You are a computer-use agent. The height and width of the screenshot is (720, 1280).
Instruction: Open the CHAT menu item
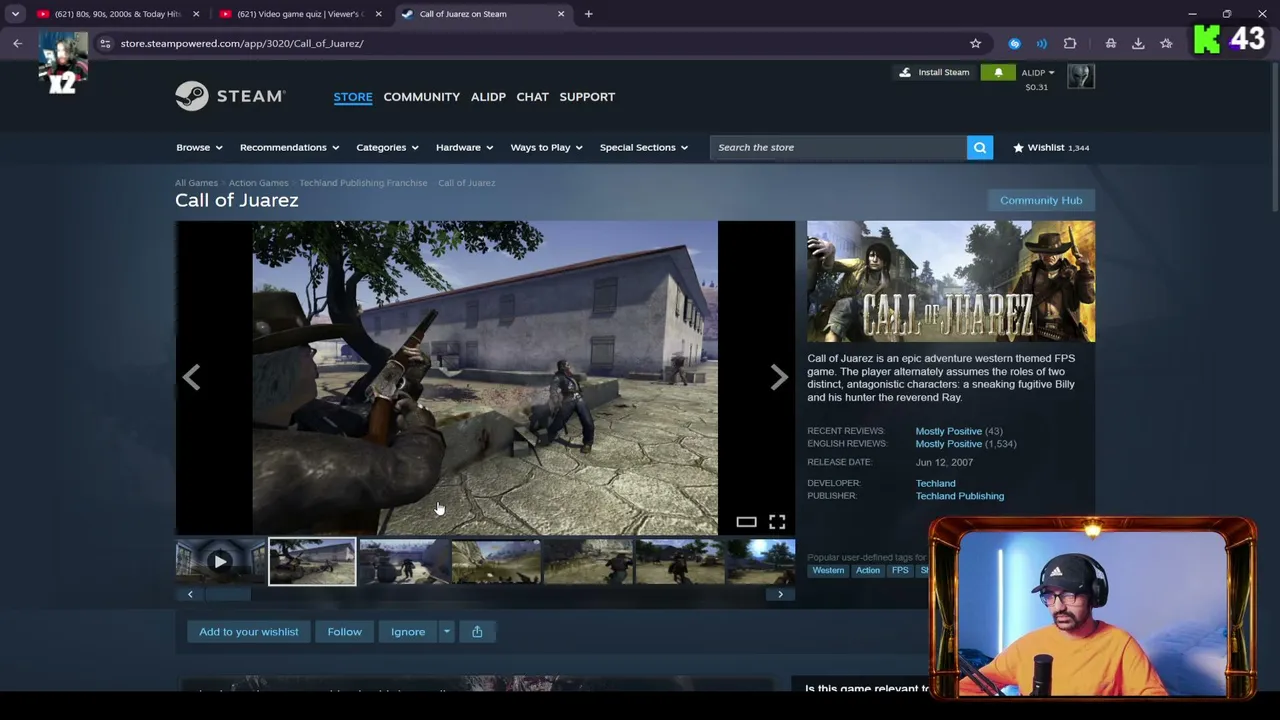[532, 97]
